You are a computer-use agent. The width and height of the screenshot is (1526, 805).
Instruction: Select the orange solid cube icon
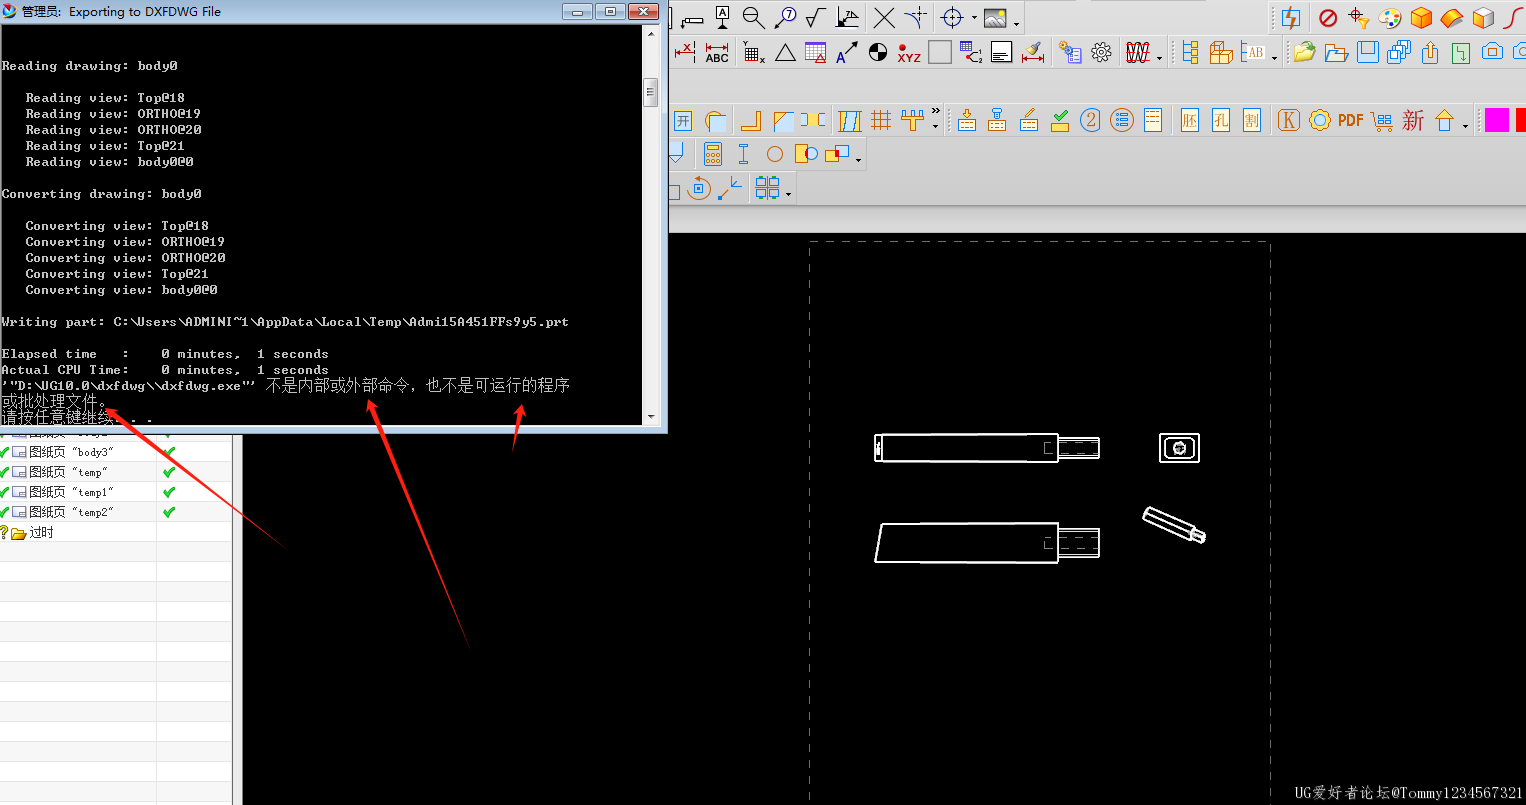[1421, 18]
